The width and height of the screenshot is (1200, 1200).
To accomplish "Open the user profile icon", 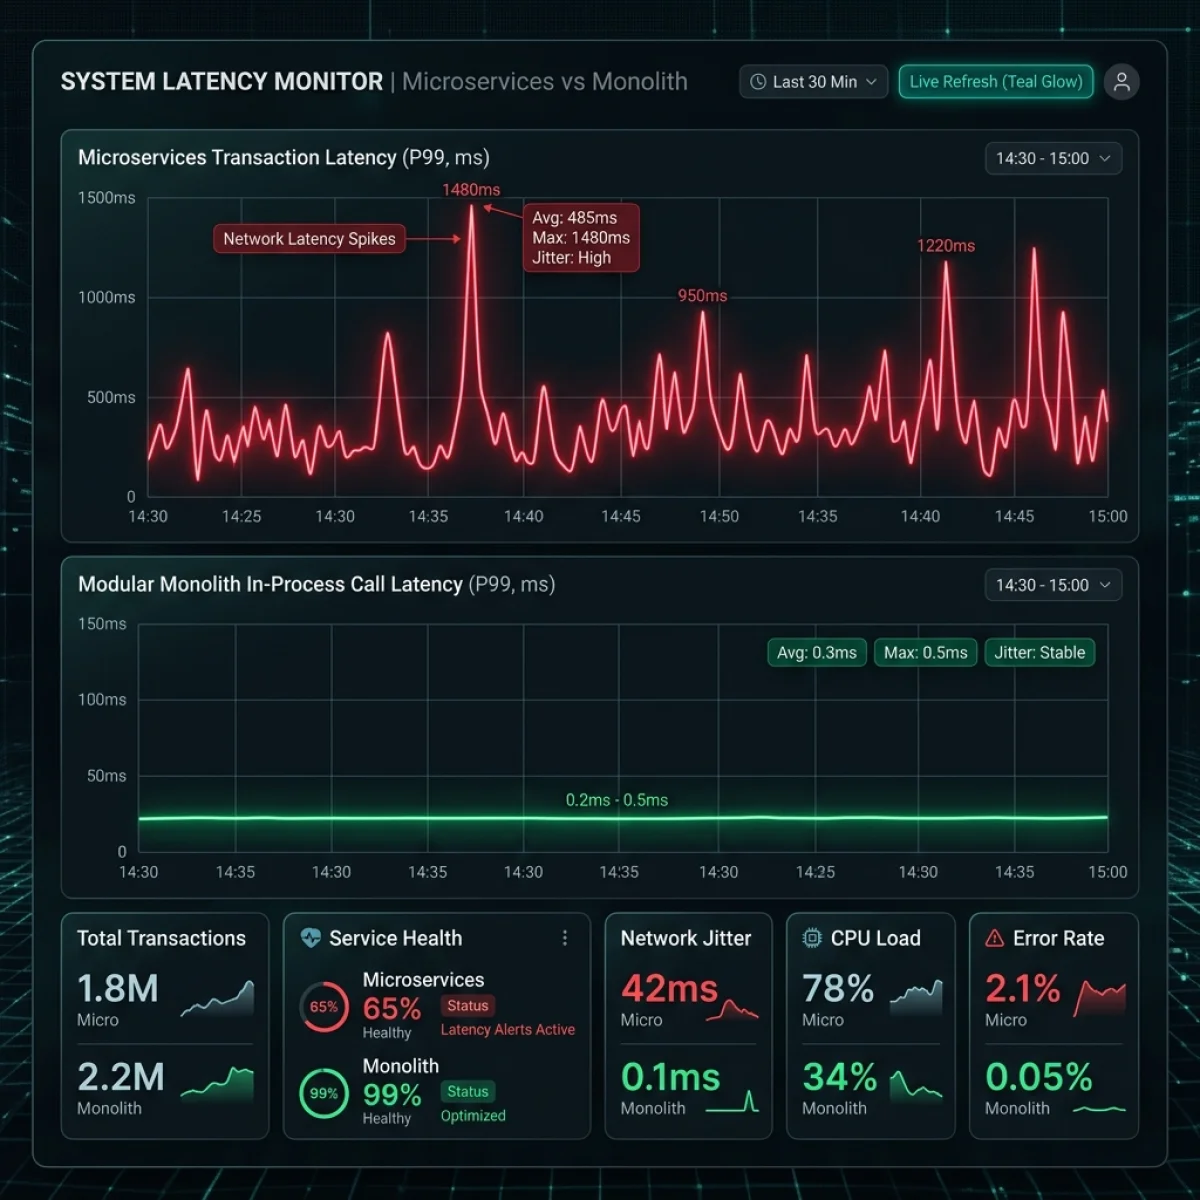I will pyautogui.click(x=1122, y=82).
